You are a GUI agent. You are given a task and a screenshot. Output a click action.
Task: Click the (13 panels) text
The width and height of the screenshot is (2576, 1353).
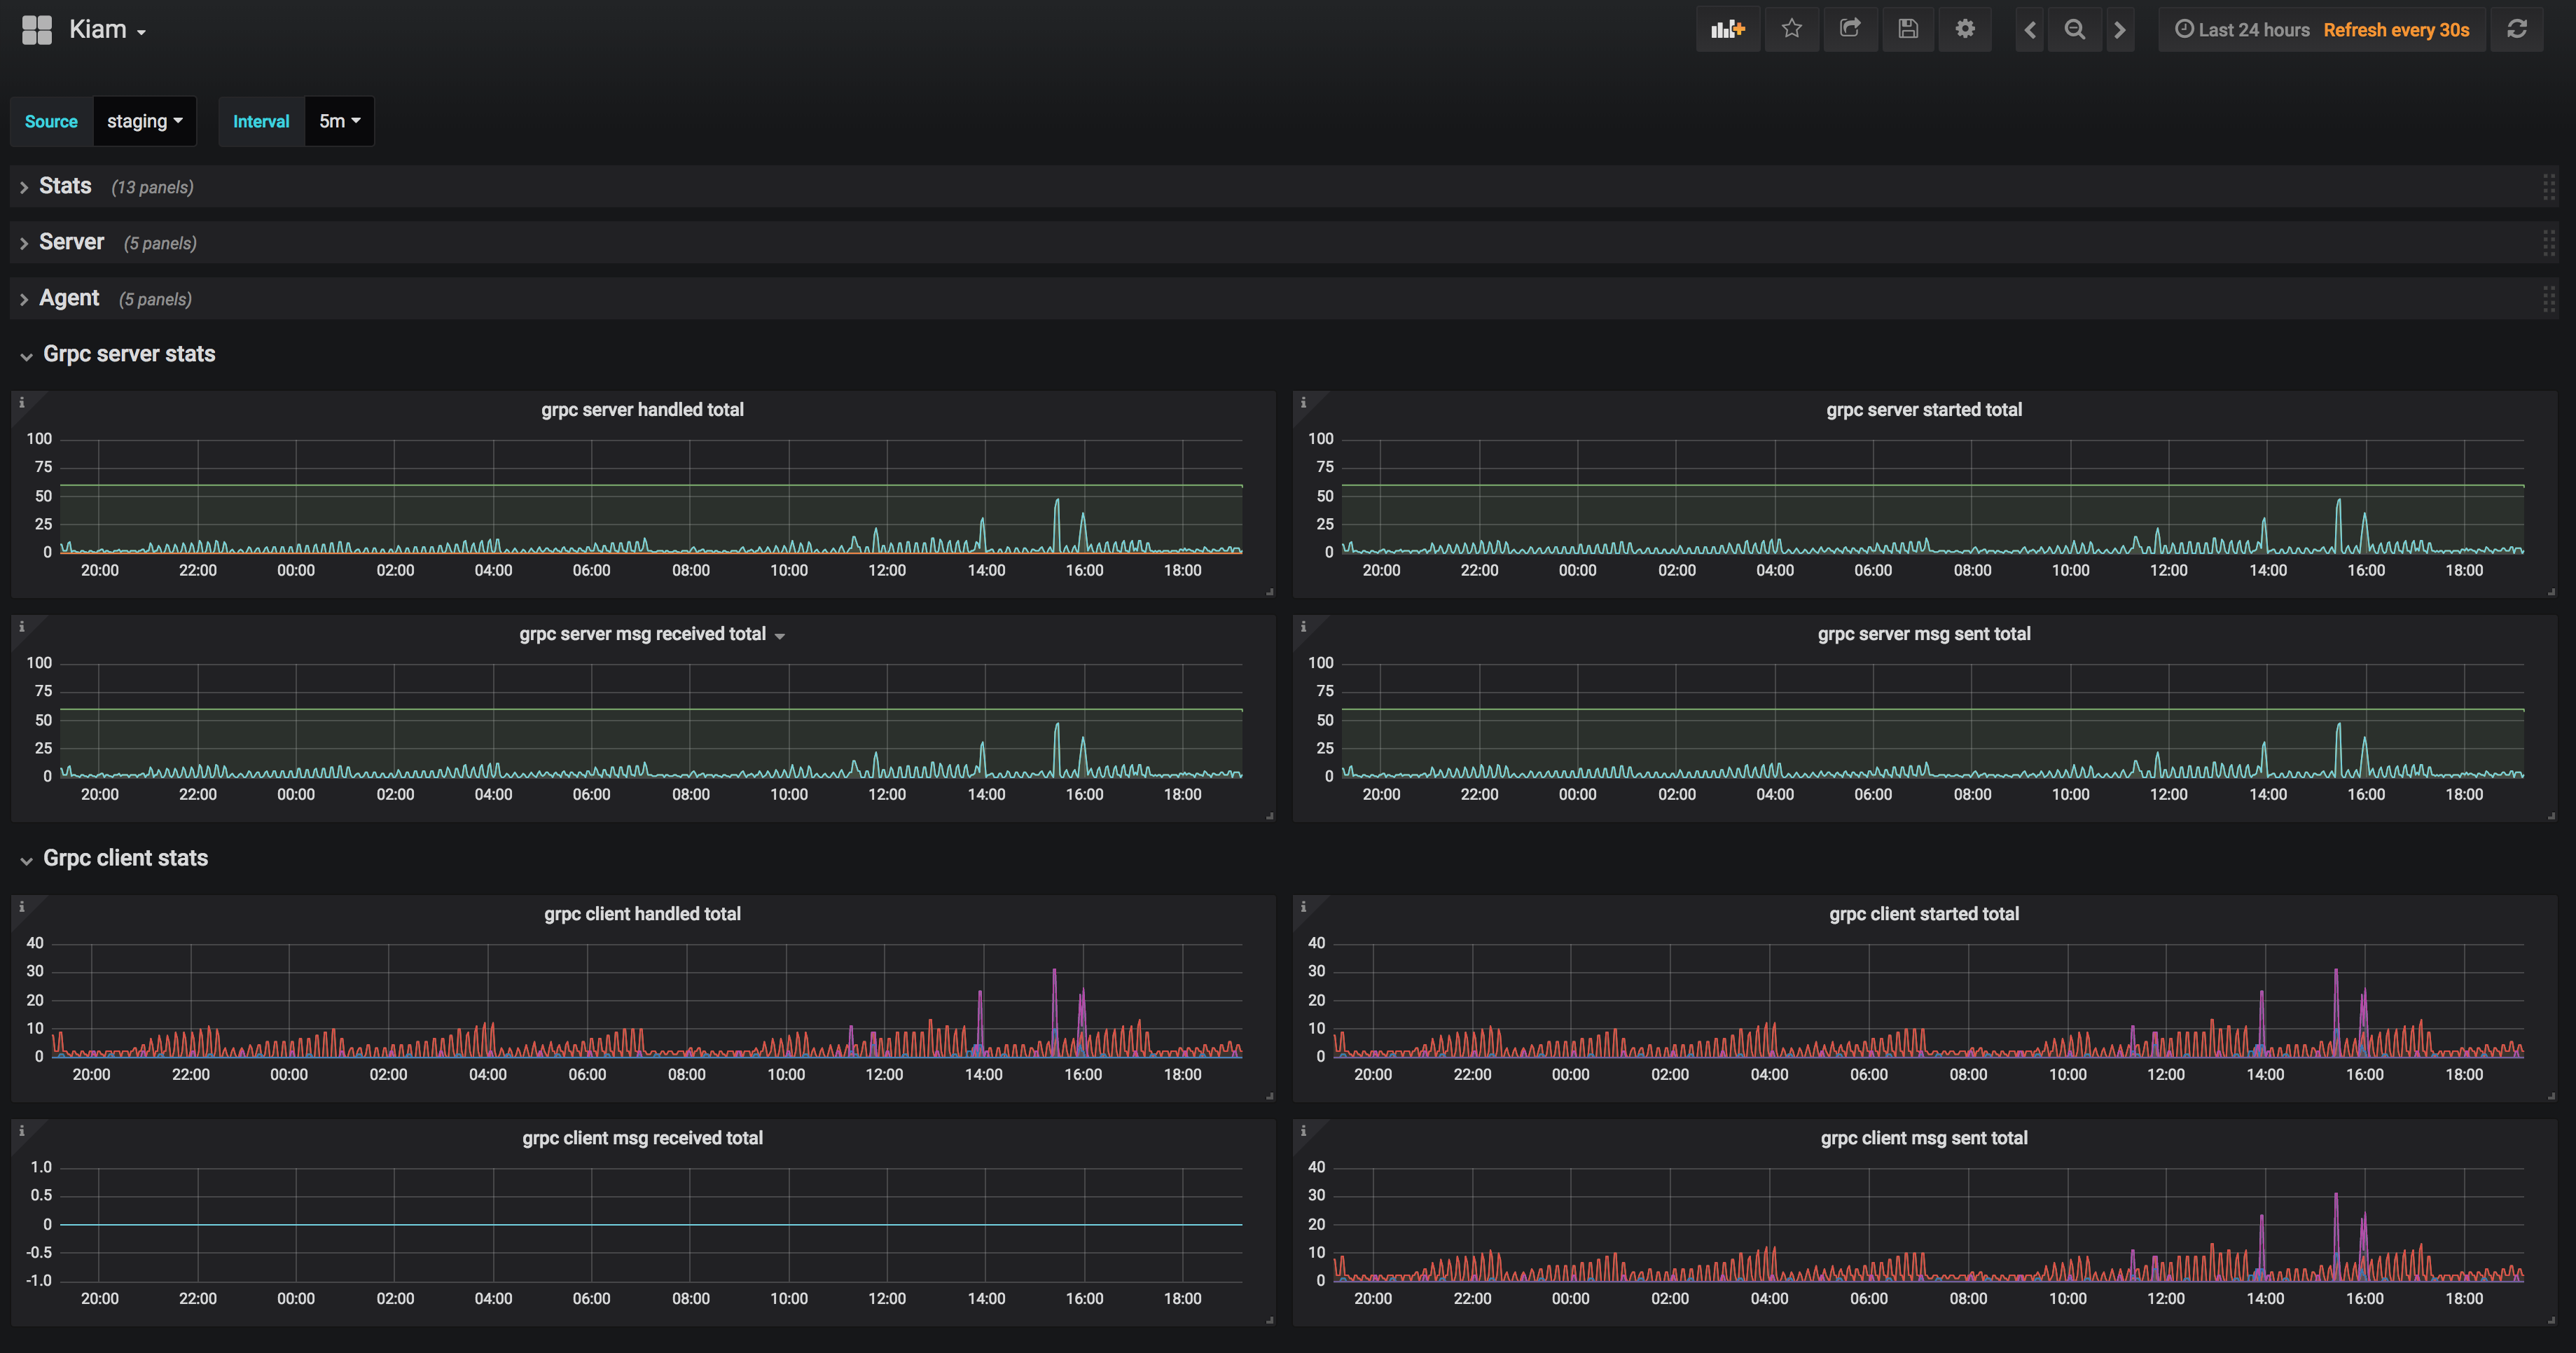pos(152,187)
